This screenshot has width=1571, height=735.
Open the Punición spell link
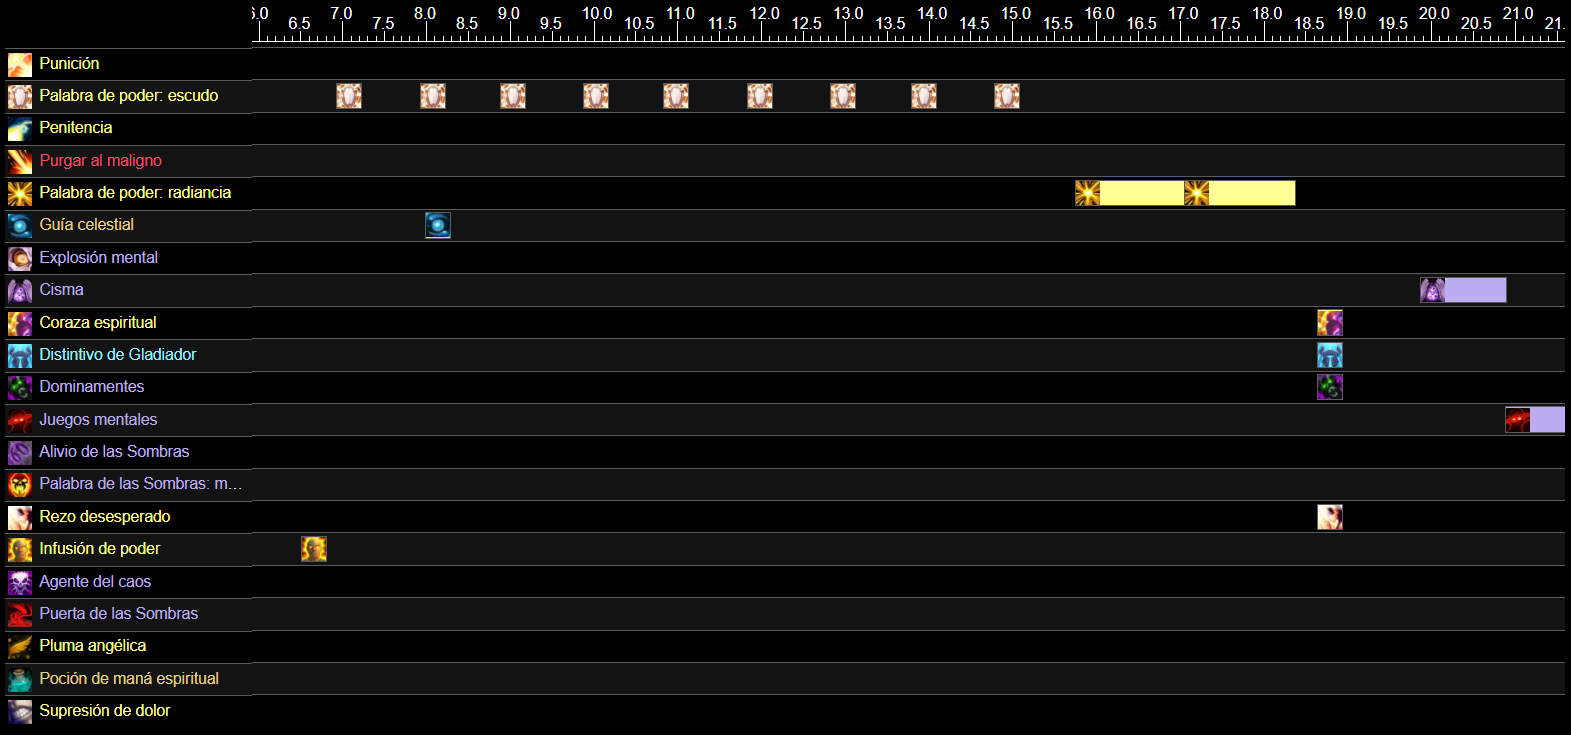tap(69, 63)
